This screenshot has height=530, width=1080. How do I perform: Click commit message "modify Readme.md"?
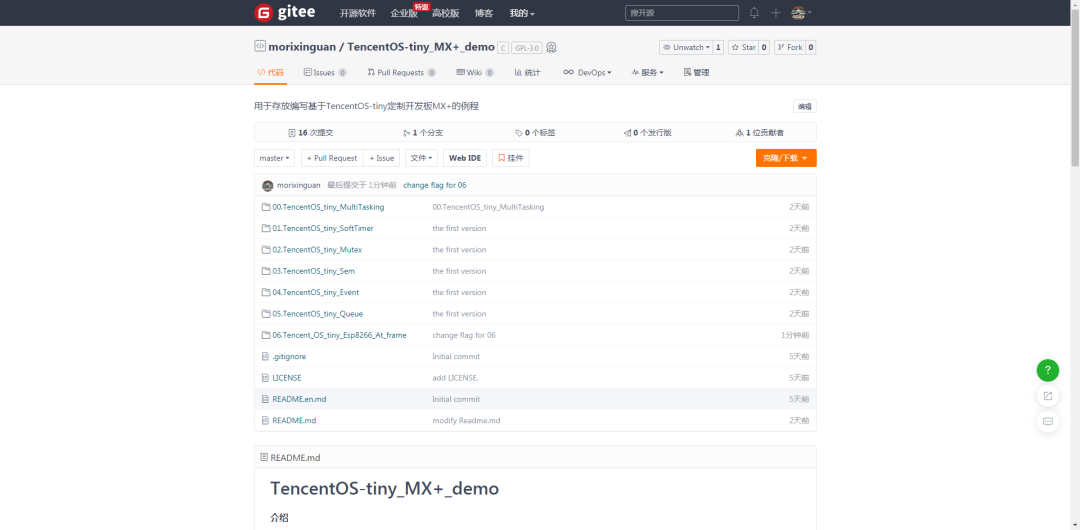[x=466, y=420]
